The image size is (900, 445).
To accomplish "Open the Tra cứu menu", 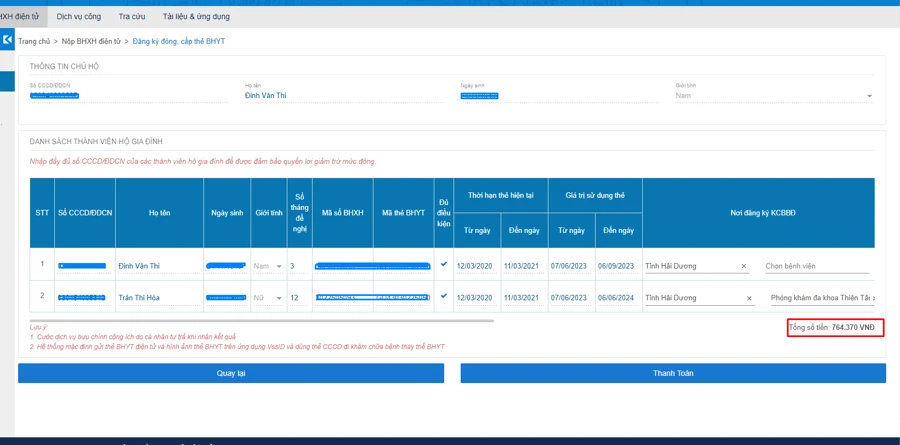I will (x=132, y=17).
